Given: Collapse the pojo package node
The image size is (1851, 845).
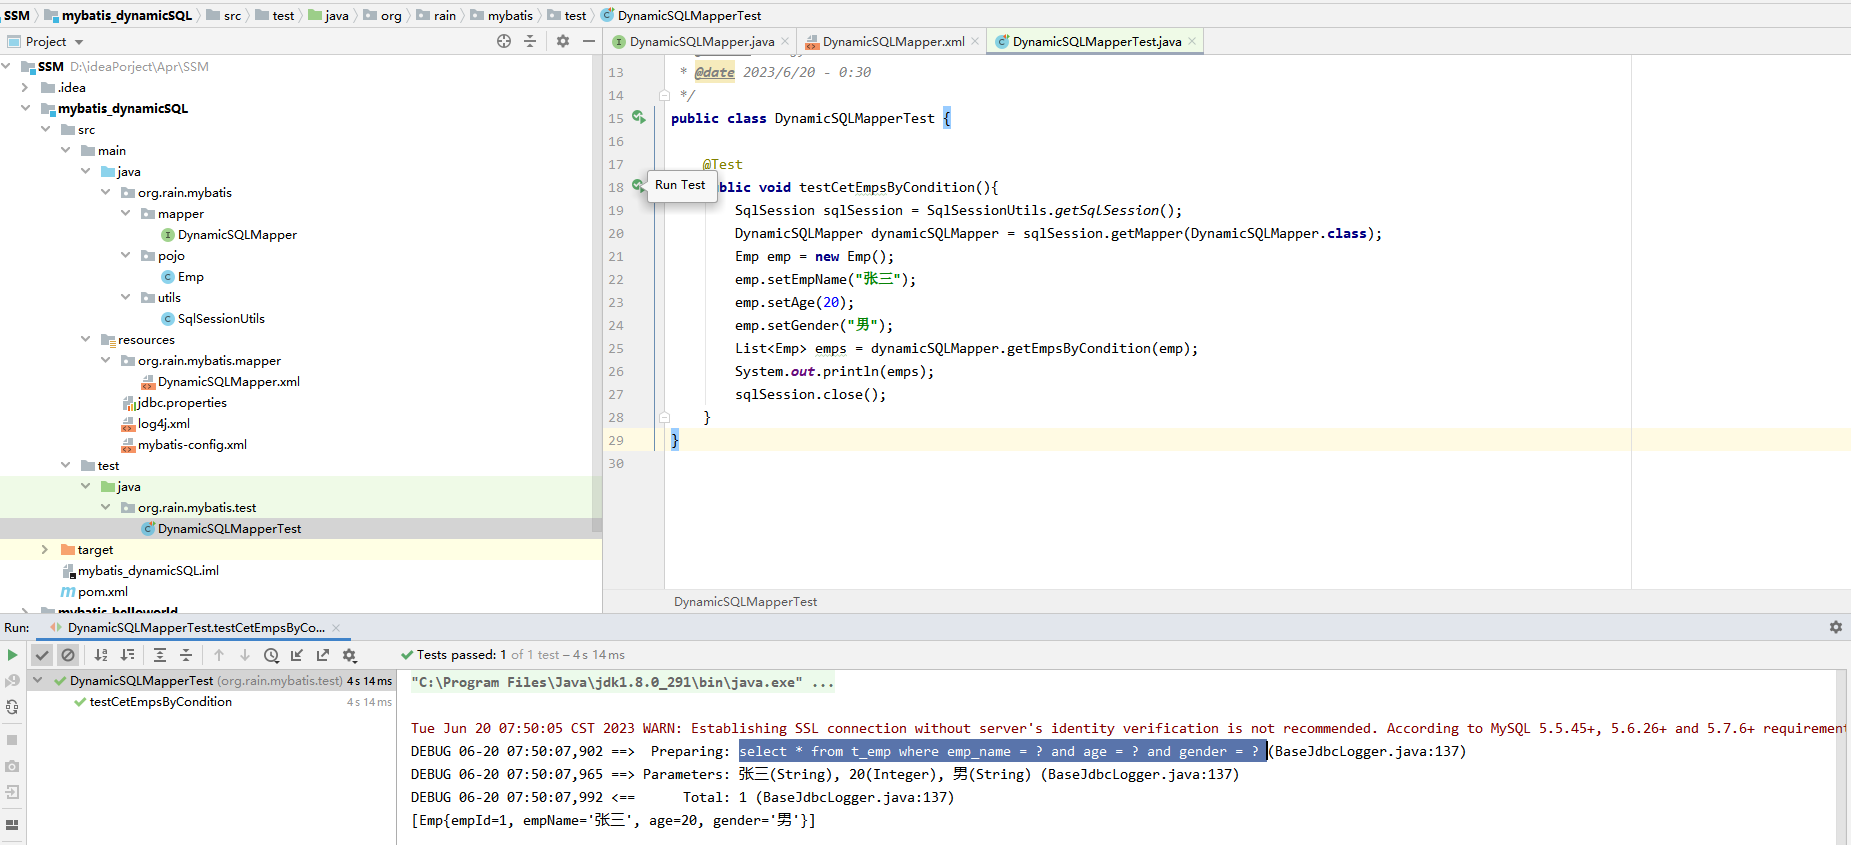Looking at the screenshot, I should (x=126, y=255).
